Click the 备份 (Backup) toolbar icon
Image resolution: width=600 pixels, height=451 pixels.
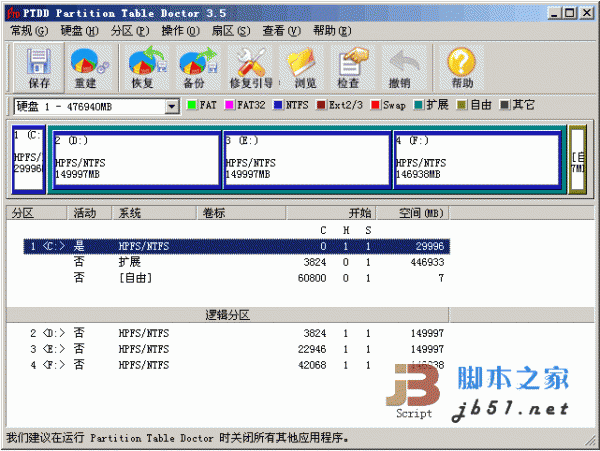click(197, 67)
